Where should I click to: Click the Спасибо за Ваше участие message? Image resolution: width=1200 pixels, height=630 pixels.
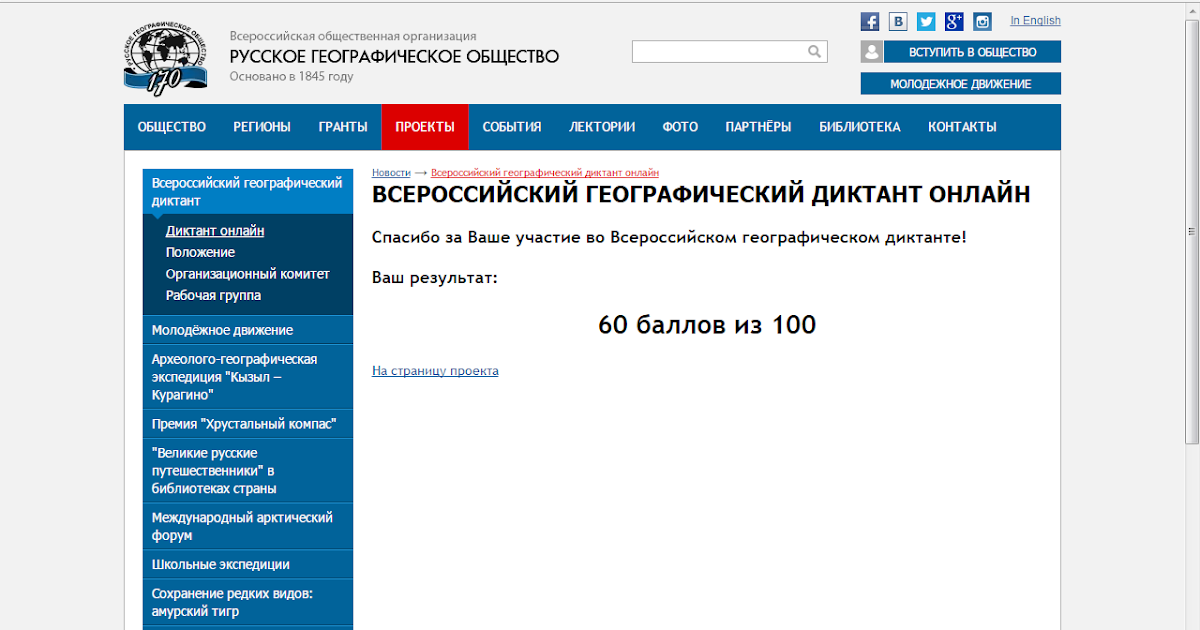coord(669,238)
